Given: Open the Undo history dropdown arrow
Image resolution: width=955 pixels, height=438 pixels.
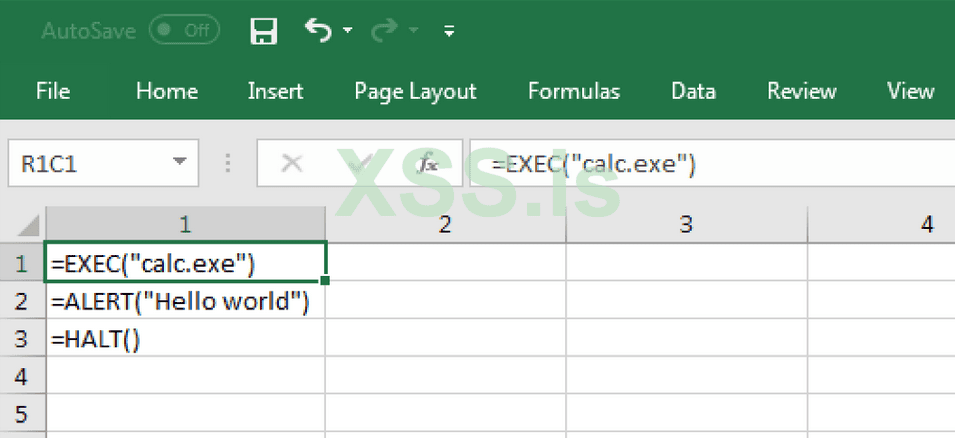Looking at the screenshot, I should [x=347, y=31].
